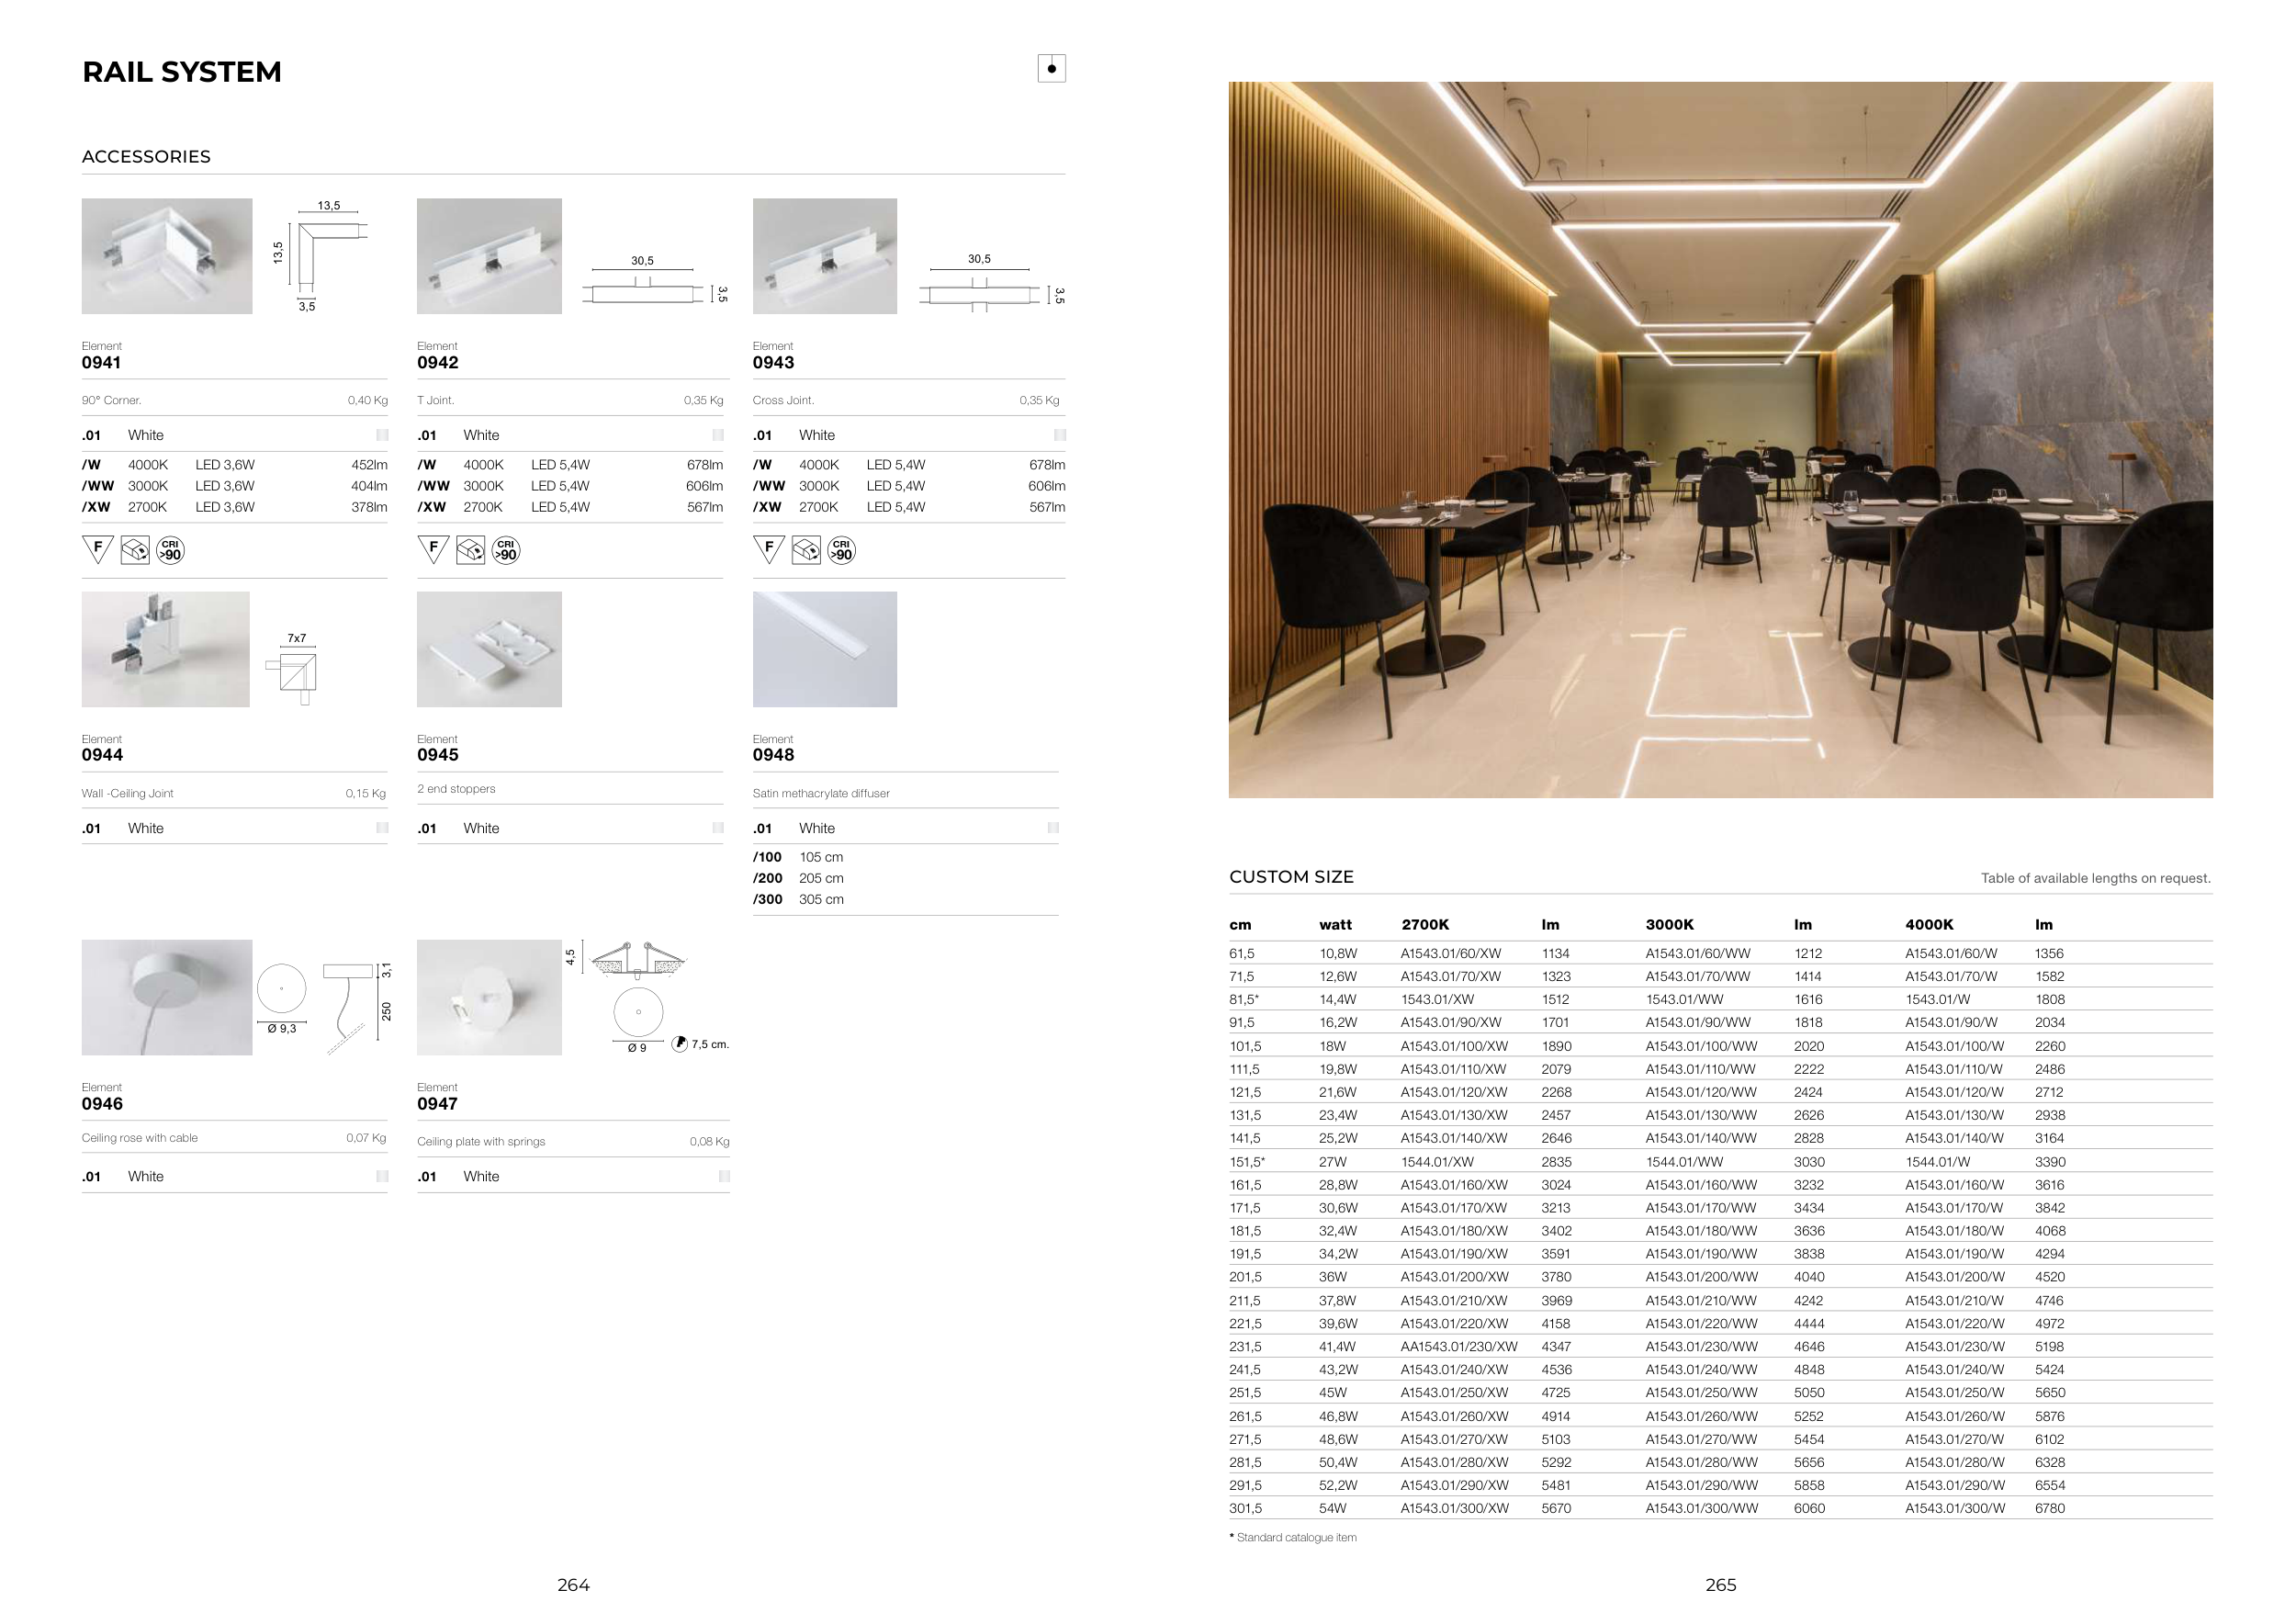Viewport: 2296px width, 1624px height.
Task: Click the A1543.01/60/XW code in table
Action: pyautogui.click(x=1450, y=954)
